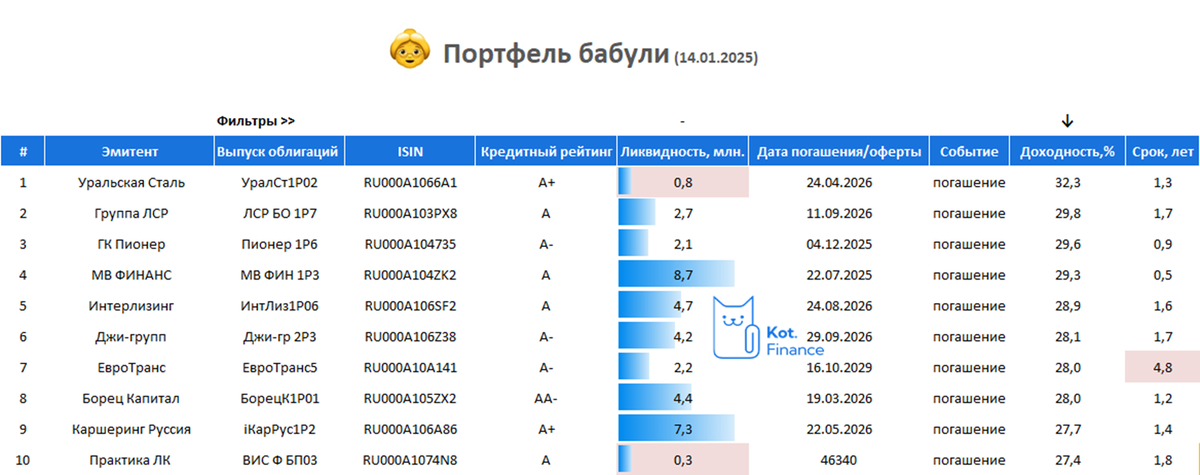Click maturity date 04.12.2025
The width and height of the screenshot is (1200, 475).
pyautogui.click(x=838, y=244)
